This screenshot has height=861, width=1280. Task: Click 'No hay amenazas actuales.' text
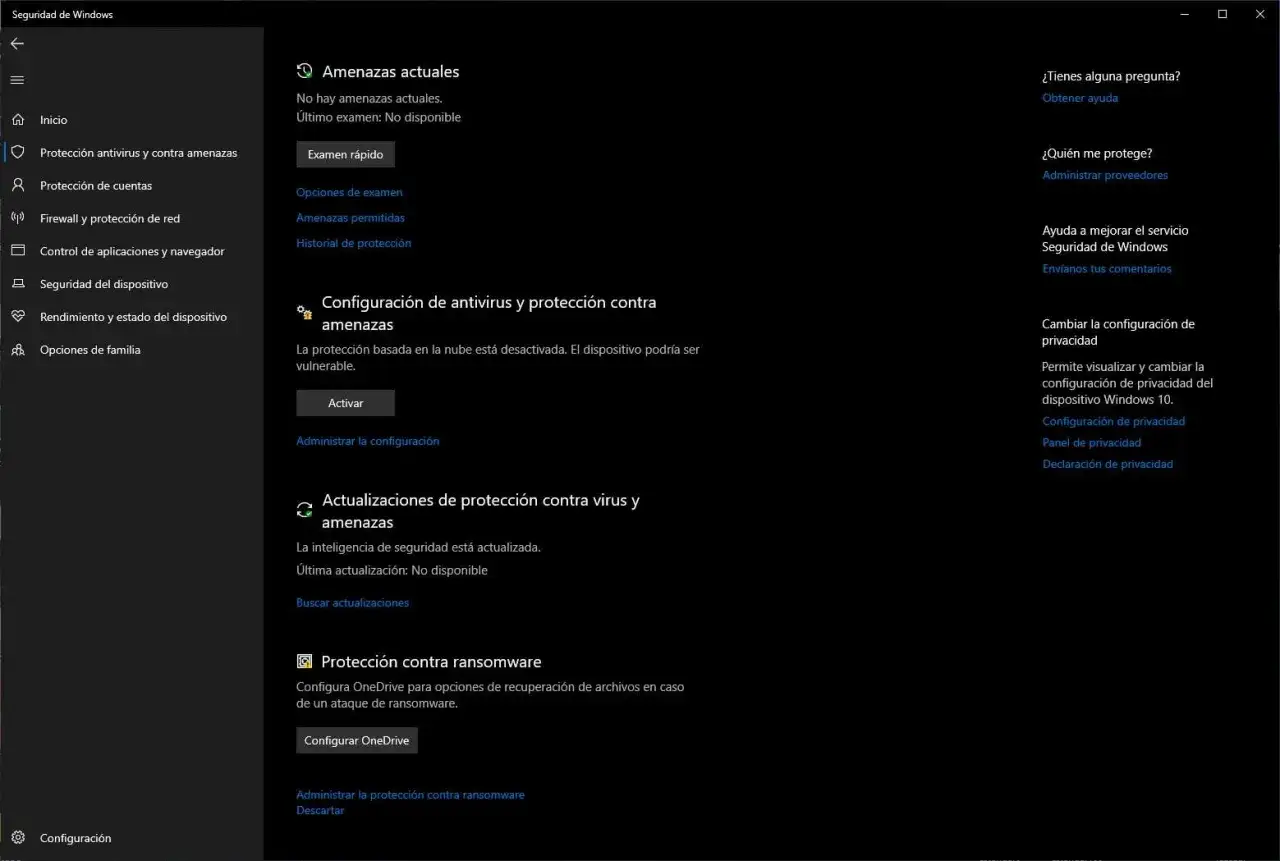pos(369,98)
